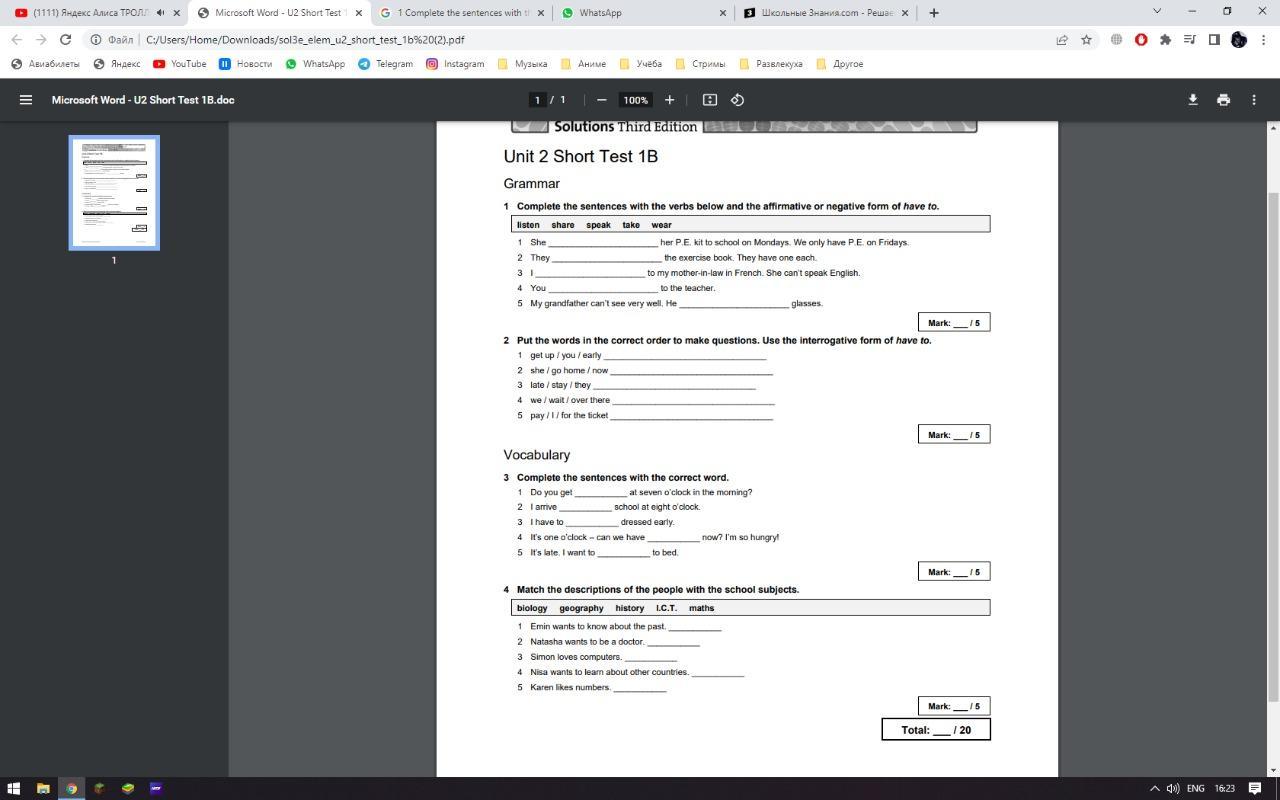Download the PDF file
This screenshot has height=800, width=1280.
tap(1192, 100)
